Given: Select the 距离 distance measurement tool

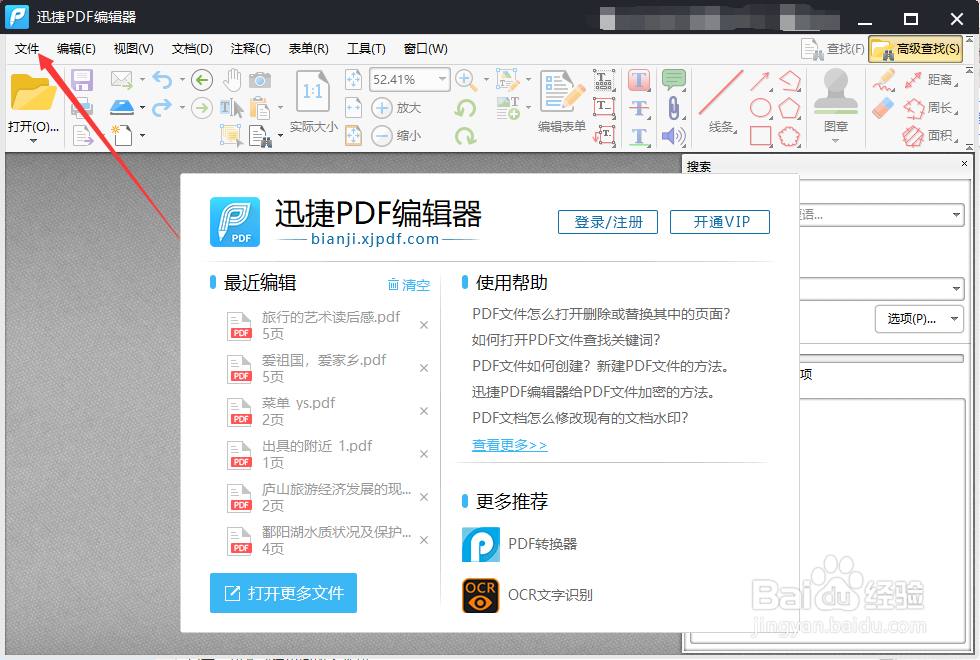Looking at the screenshot, I should (931, 80).
